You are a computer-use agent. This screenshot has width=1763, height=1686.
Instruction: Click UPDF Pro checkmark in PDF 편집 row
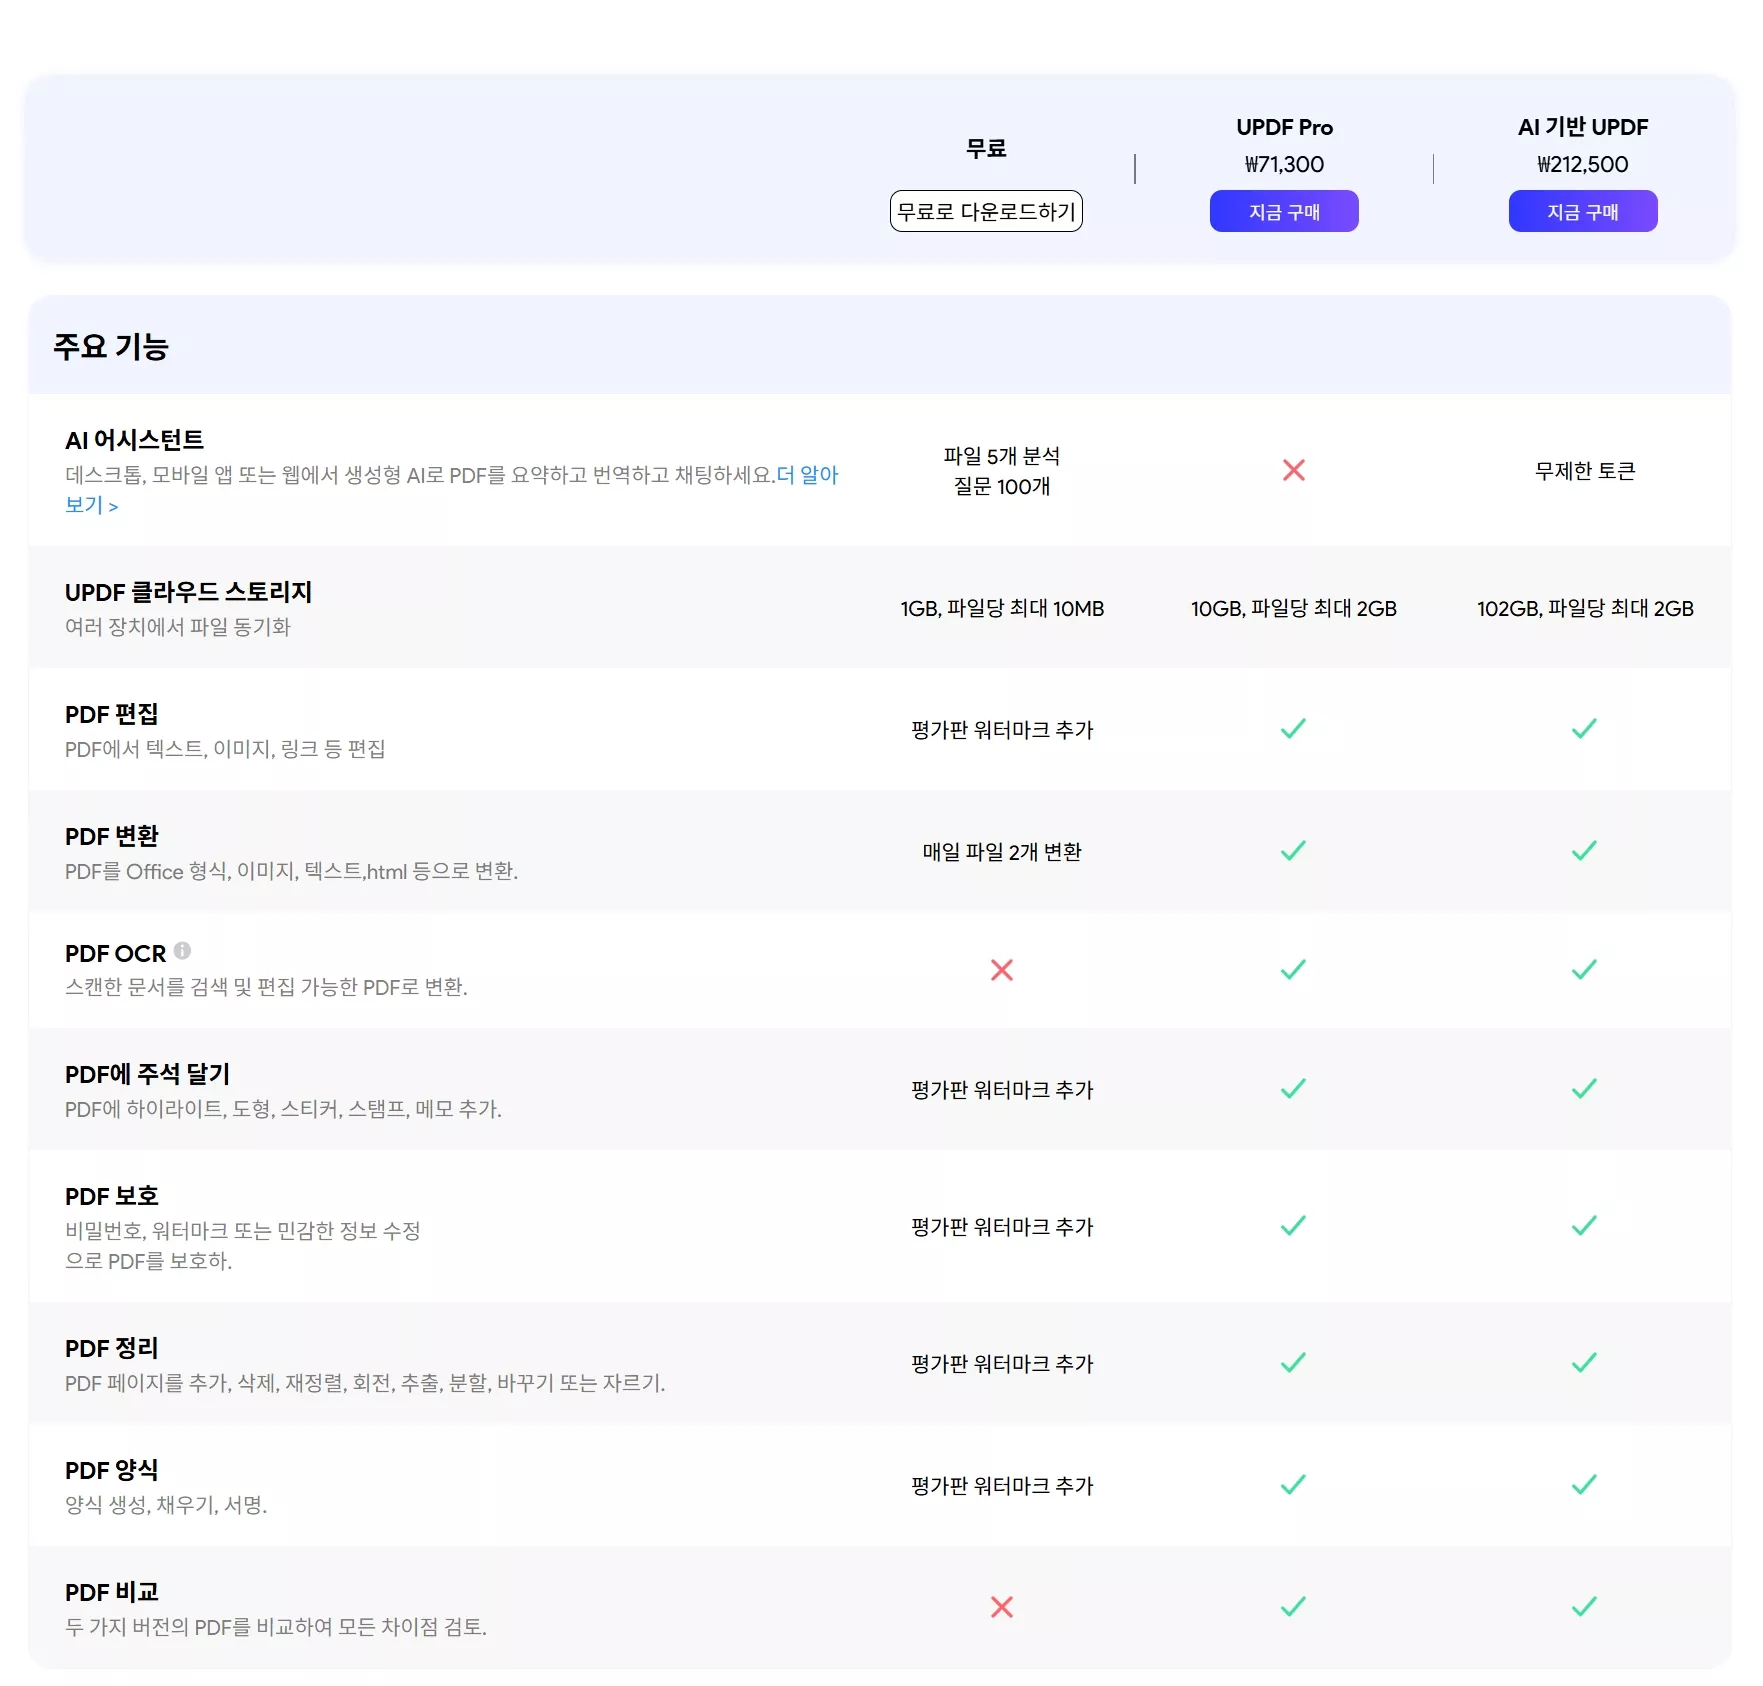pos(1294,729)
